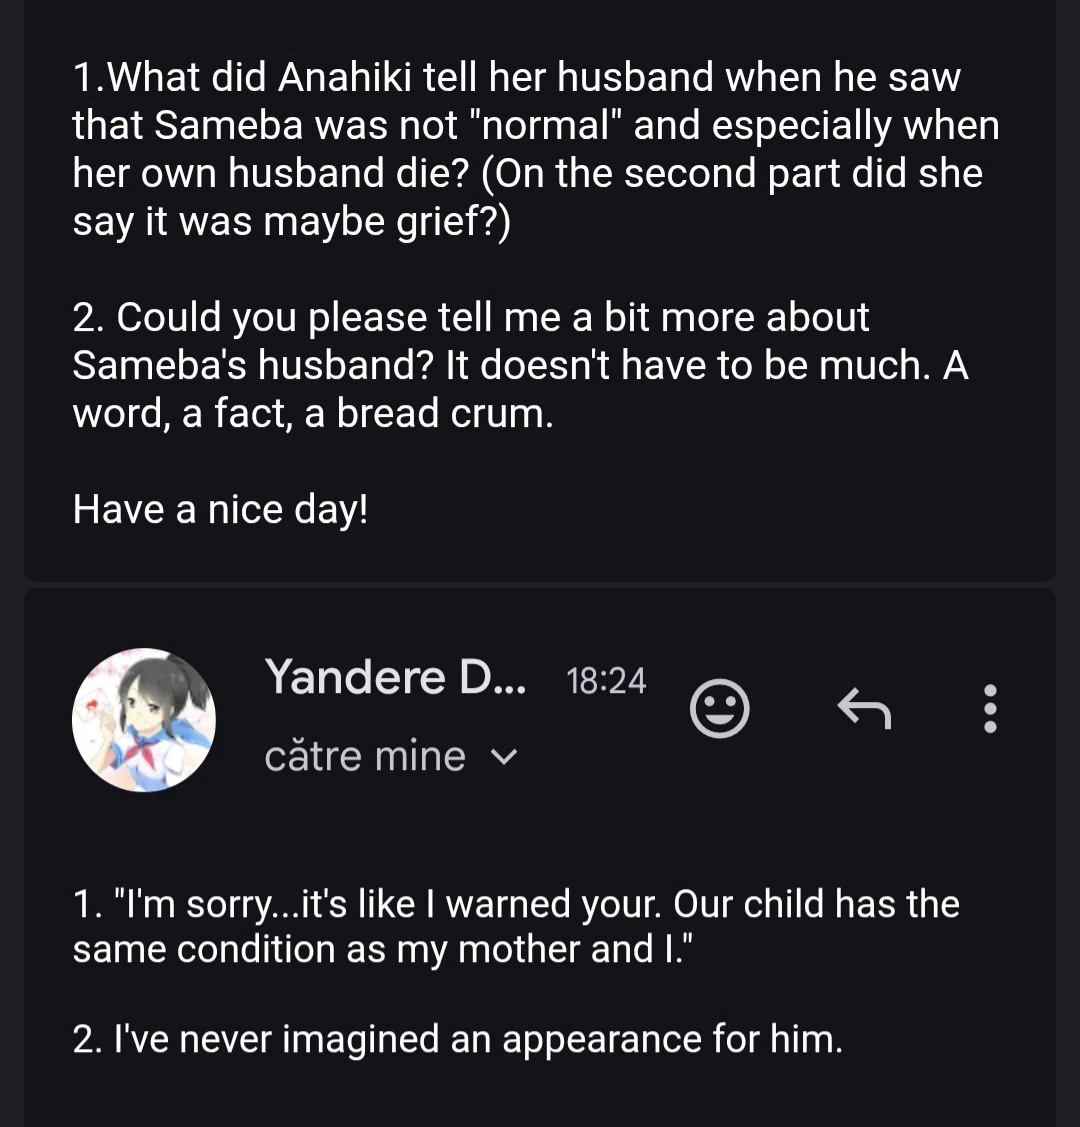Click the reply arrow icon
This screenshot has width=1080, height=1127.
(864, 708)
